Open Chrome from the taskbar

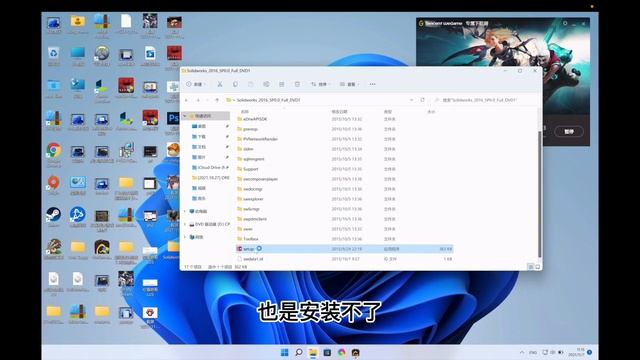[342, 352]
